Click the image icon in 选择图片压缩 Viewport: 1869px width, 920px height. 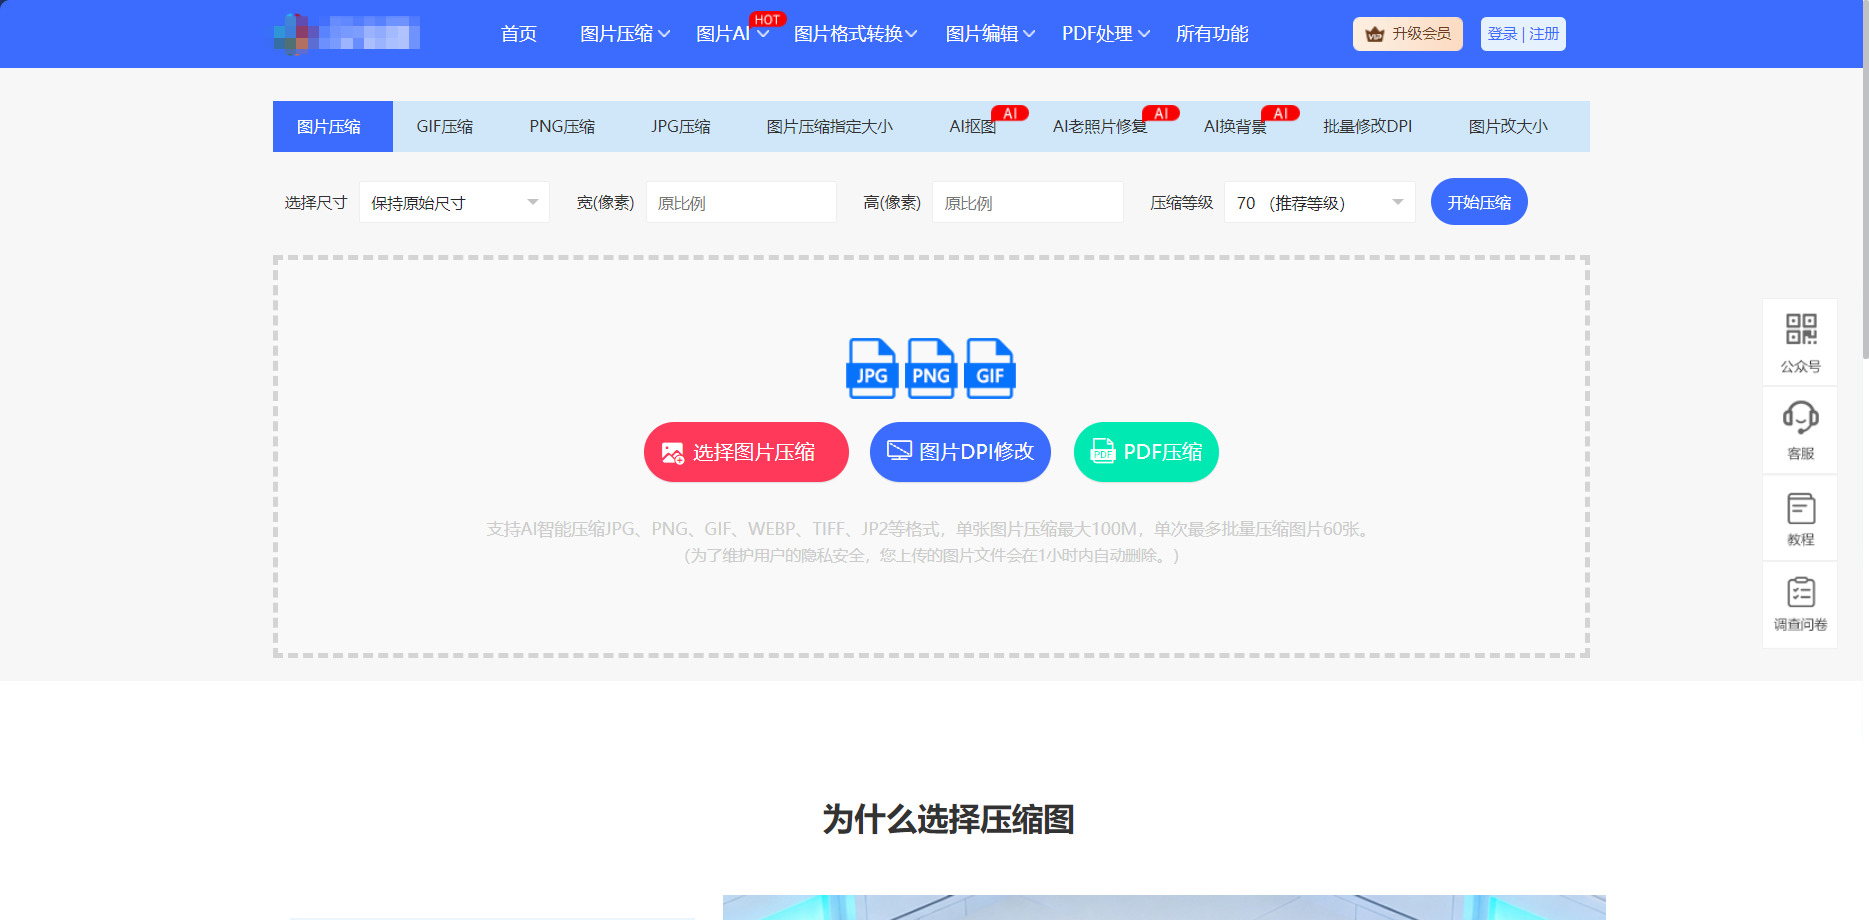tap(673, 453)
